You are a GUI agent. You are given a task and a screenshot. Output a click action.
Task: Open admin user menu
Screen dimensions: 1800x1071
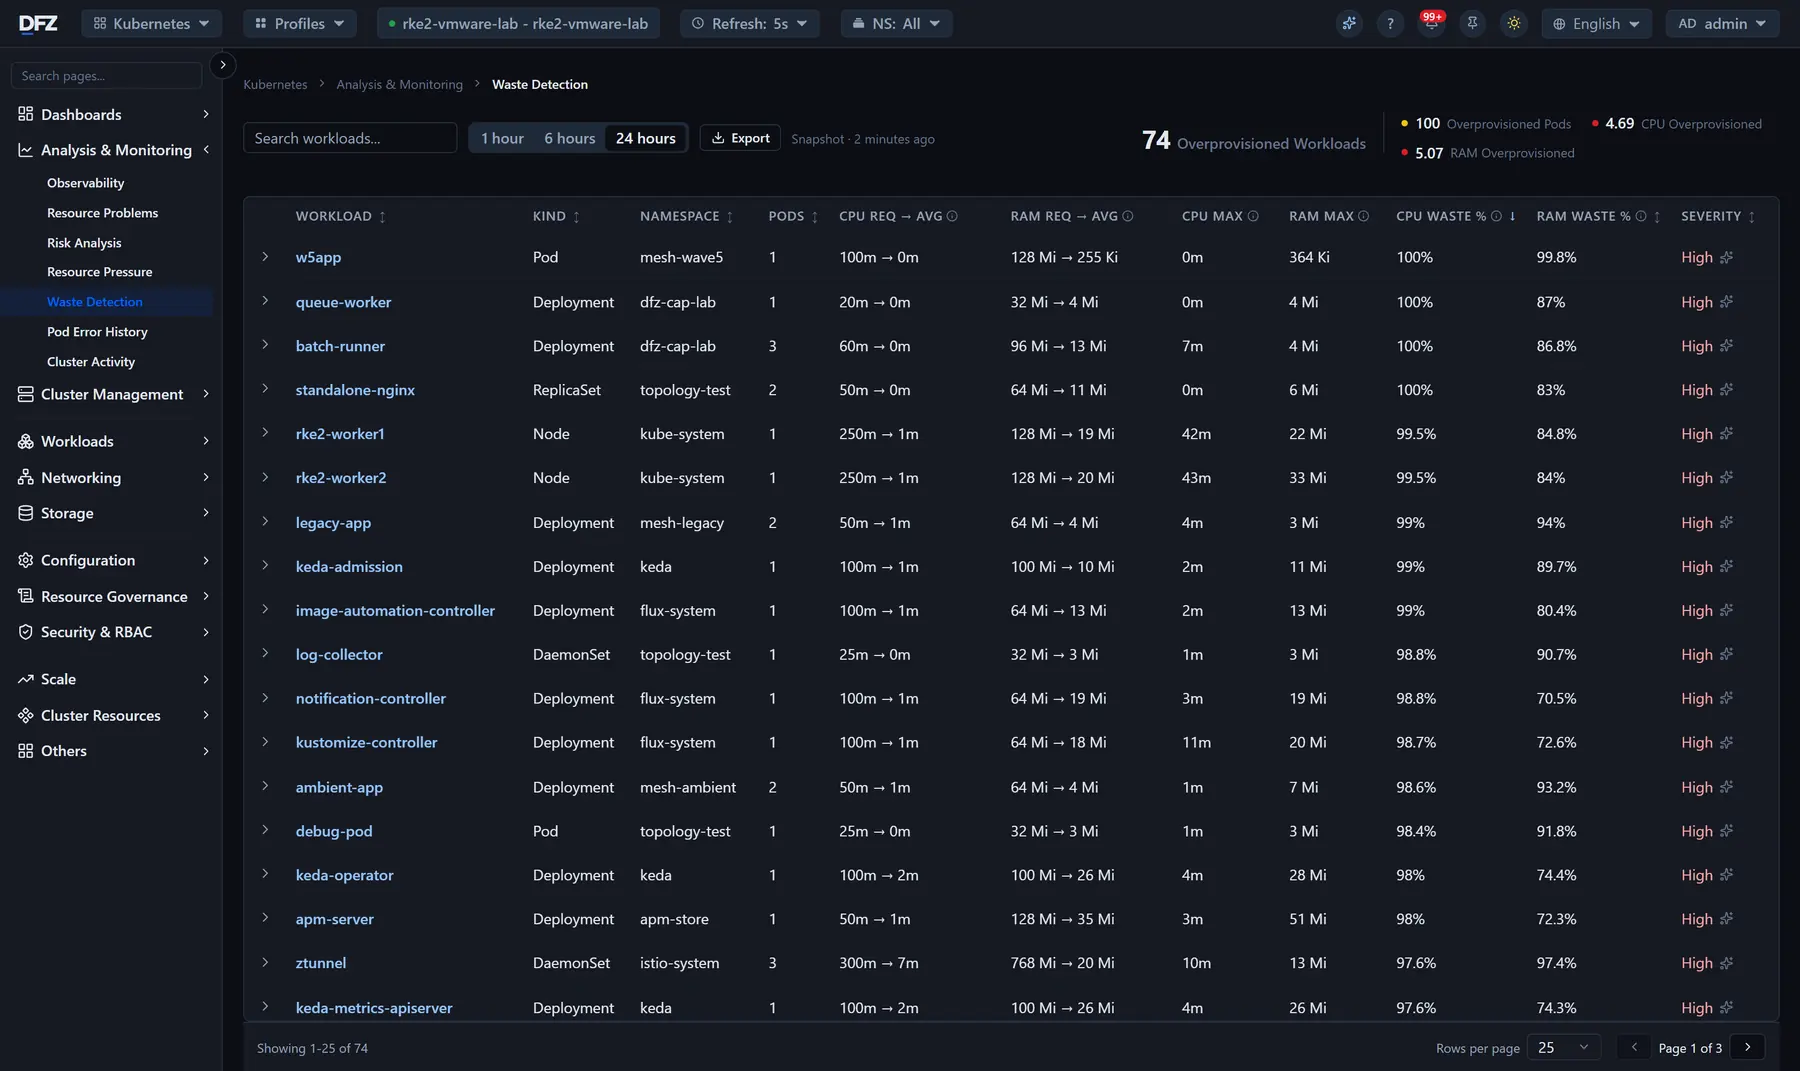click(x=1722, y=23)
